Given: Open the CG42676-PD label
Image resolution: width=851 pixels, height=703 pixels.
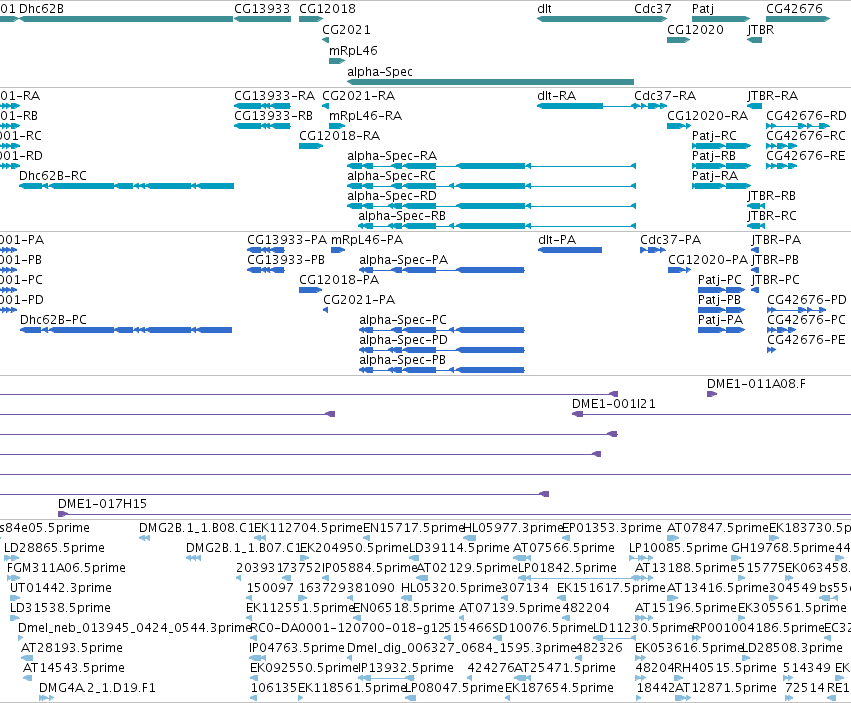Looking at the screenshot, I should 806,300.
